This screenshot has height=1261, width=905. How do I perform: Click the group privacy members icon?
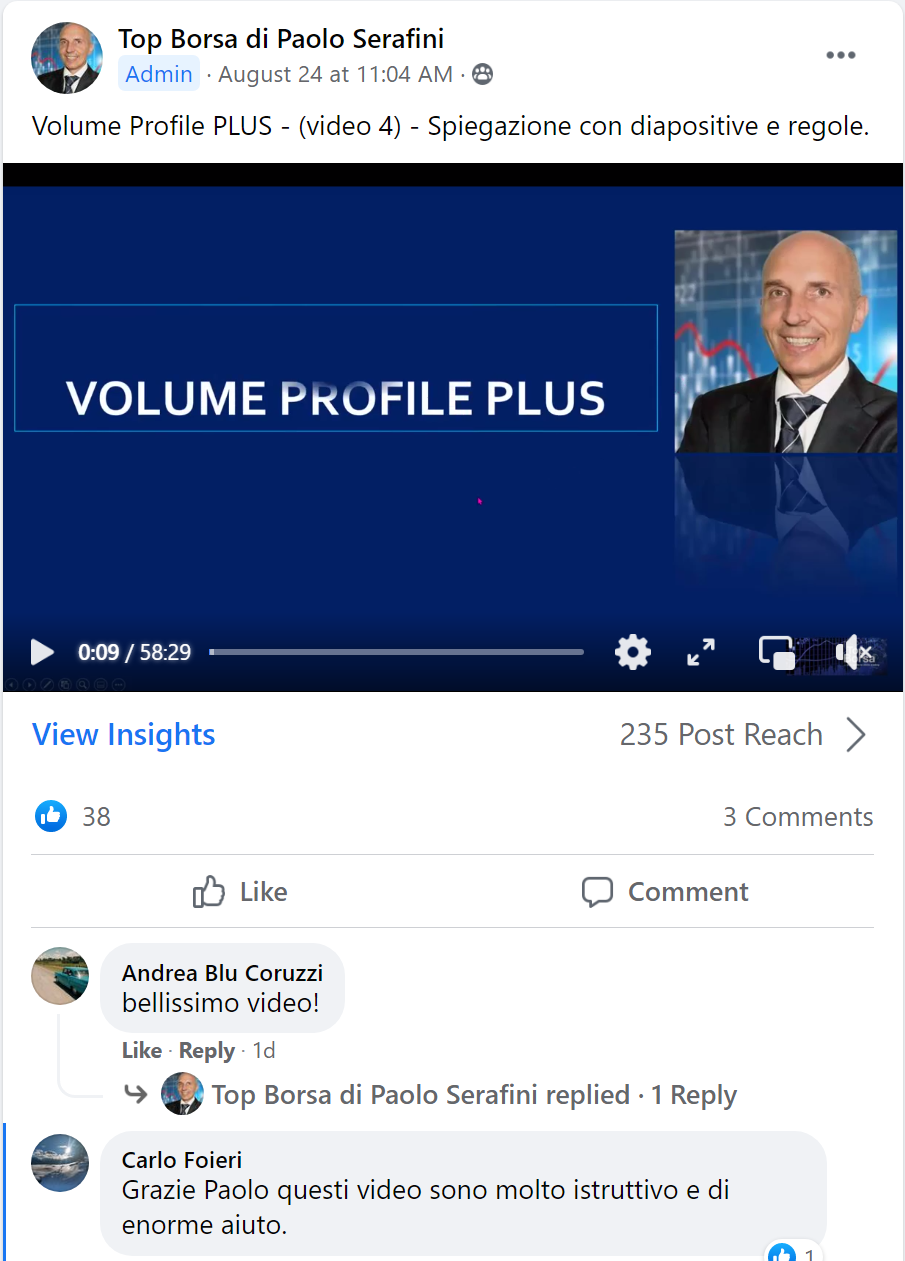pyautogui.click(x=482, y=74)
